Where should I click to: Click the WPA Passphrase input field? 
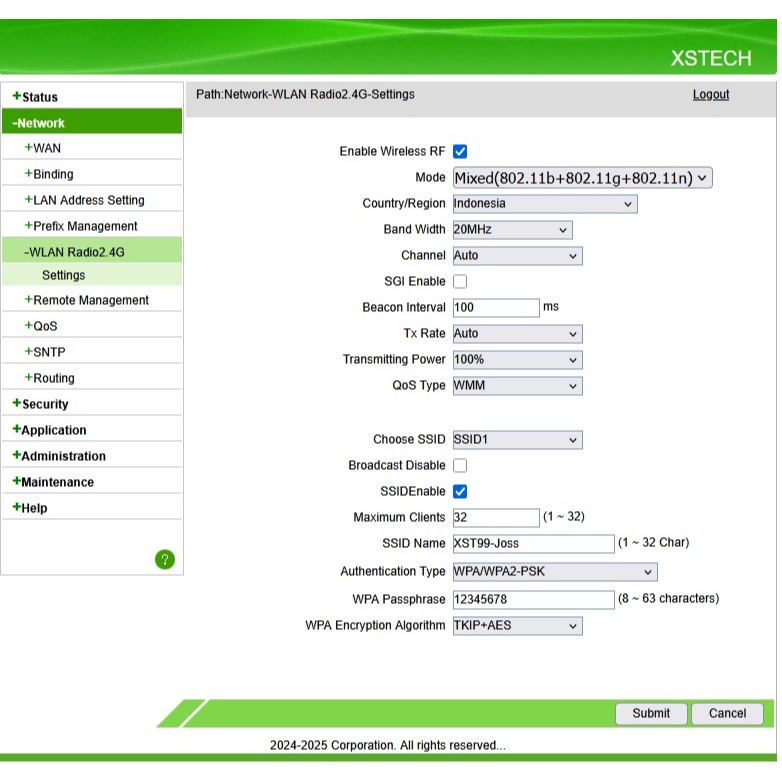coord(533,599)
